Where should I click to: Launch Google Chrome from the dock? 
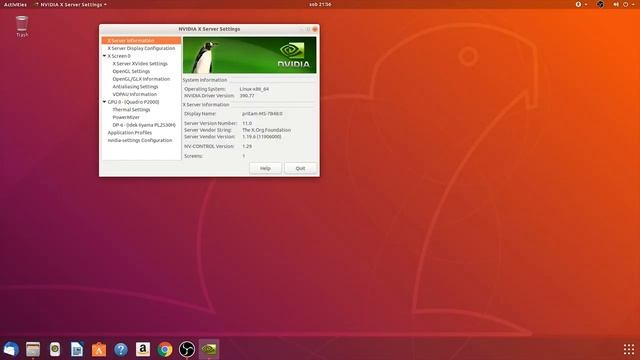click(x=165, y=349)
